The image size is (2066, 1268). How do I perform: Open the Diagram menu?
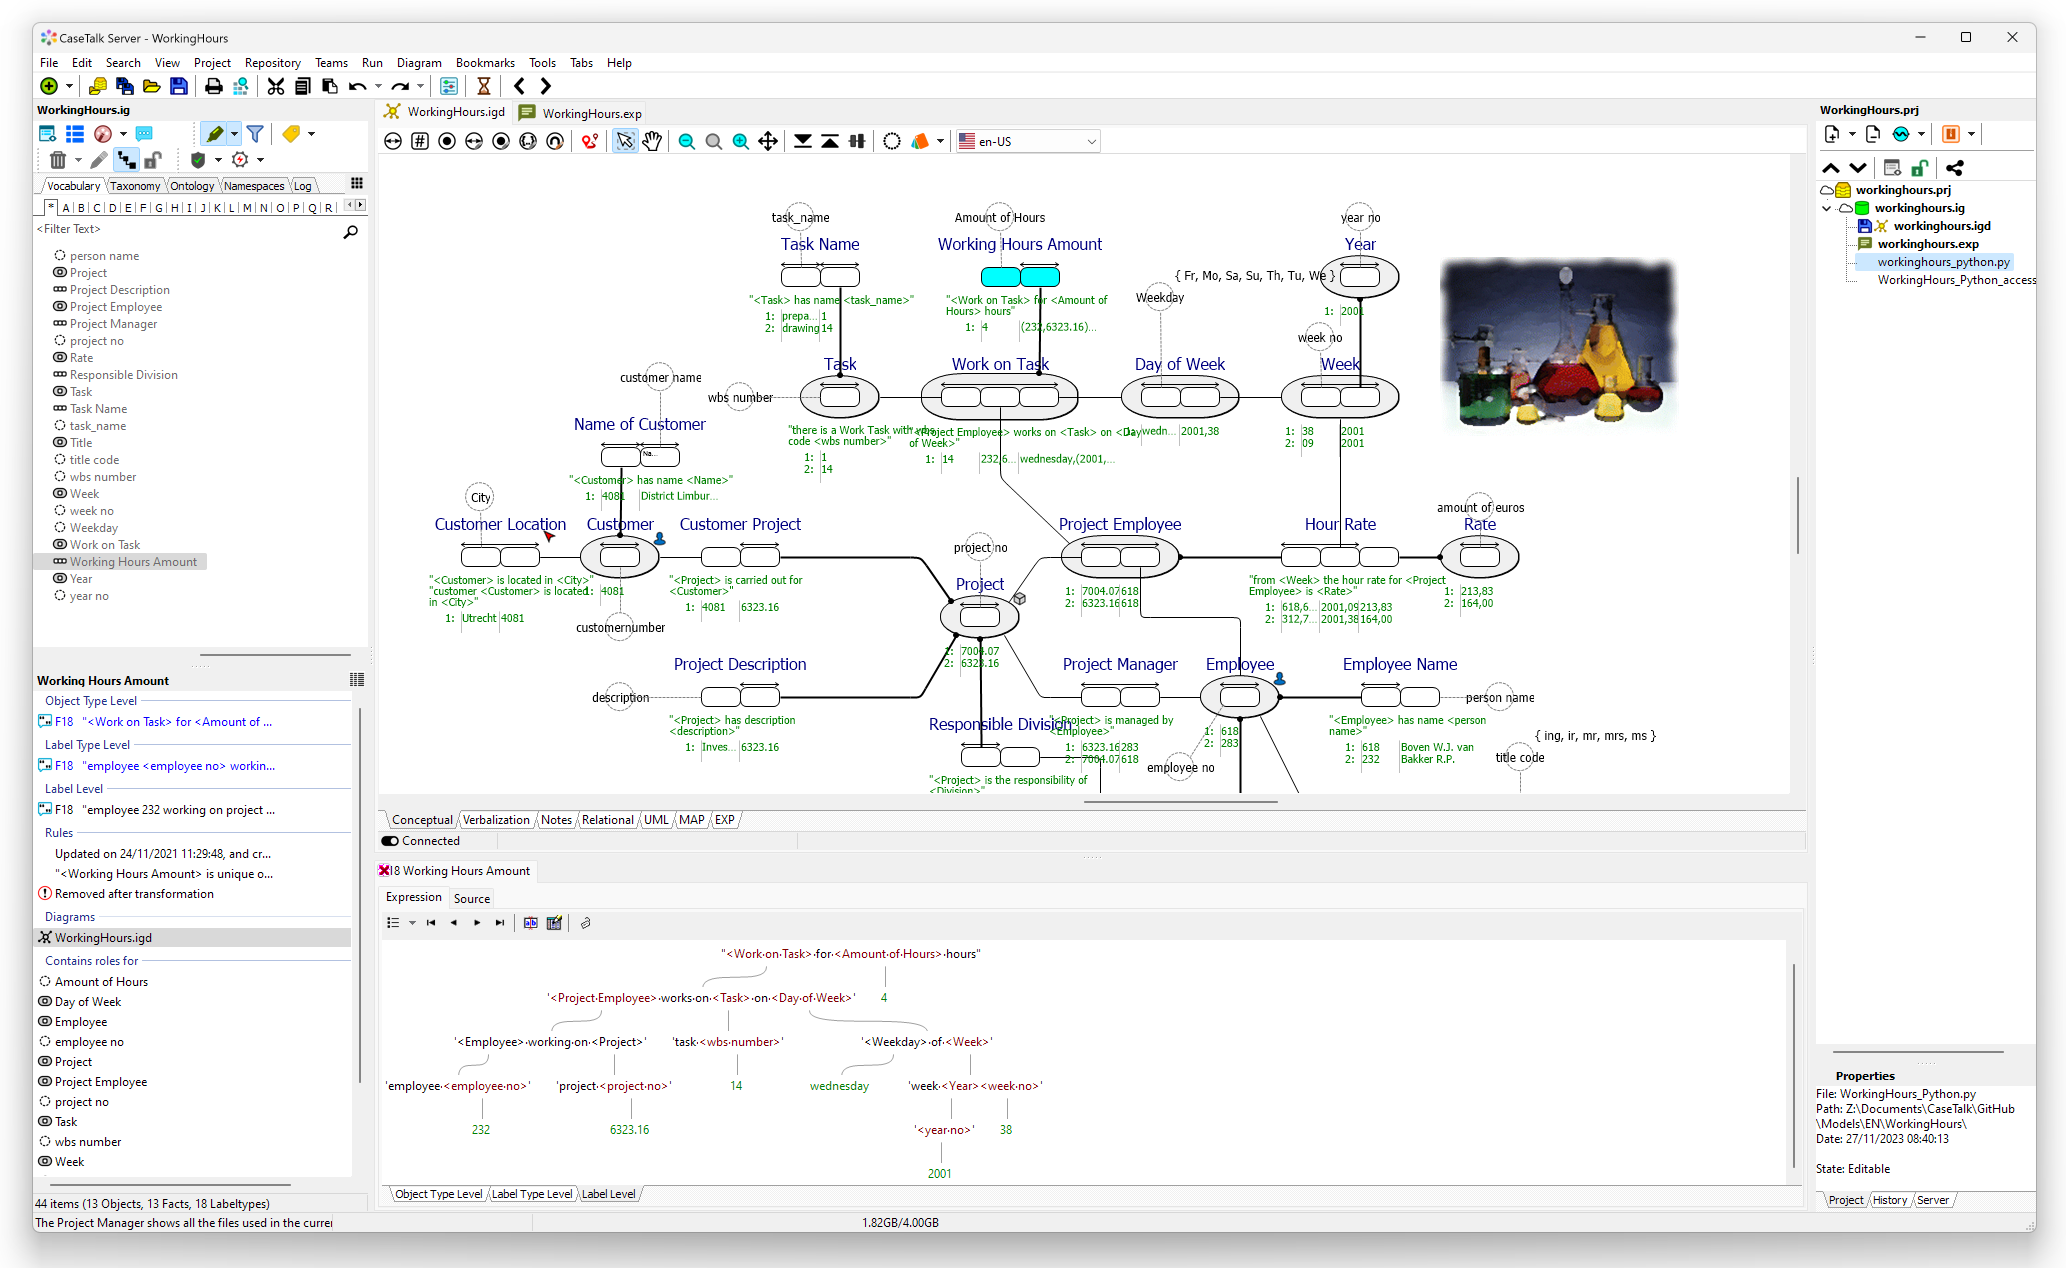pos(418,62)
